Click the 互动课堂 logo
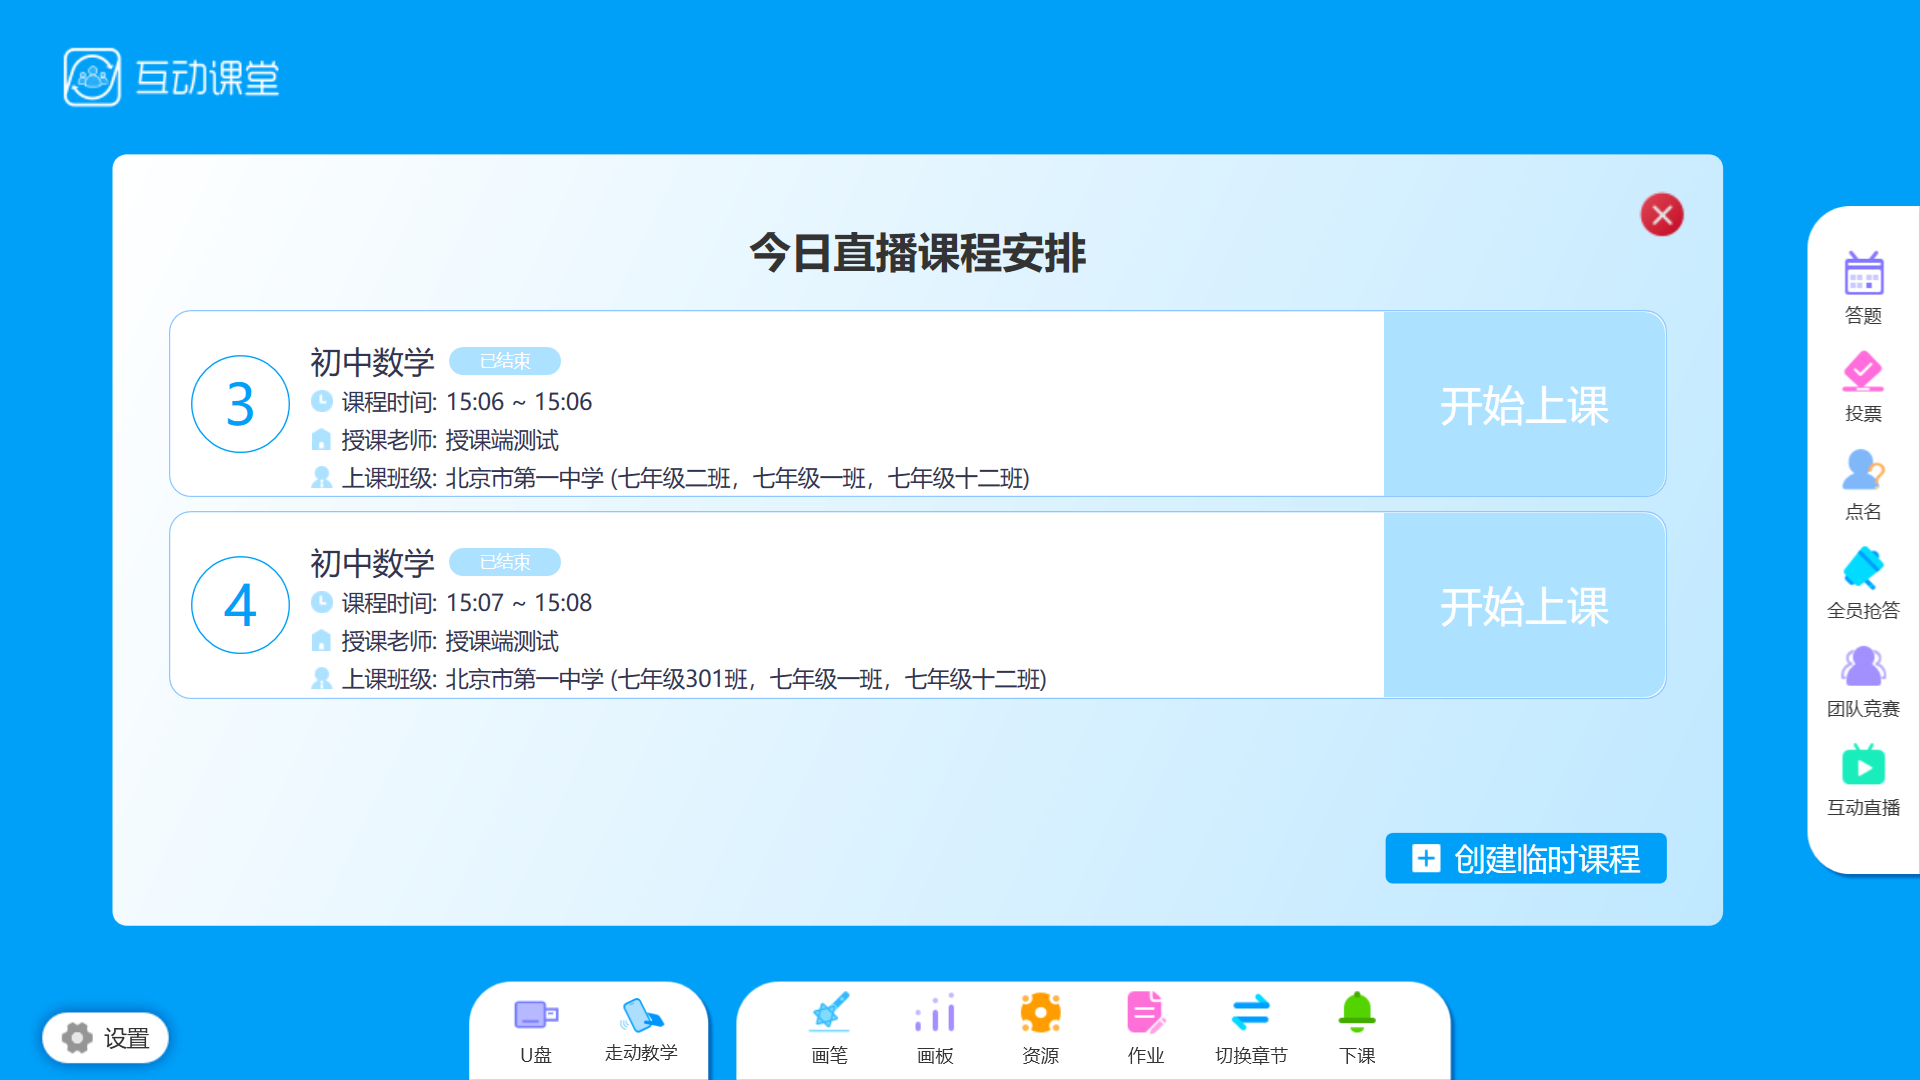 click(x=171, y=77)
